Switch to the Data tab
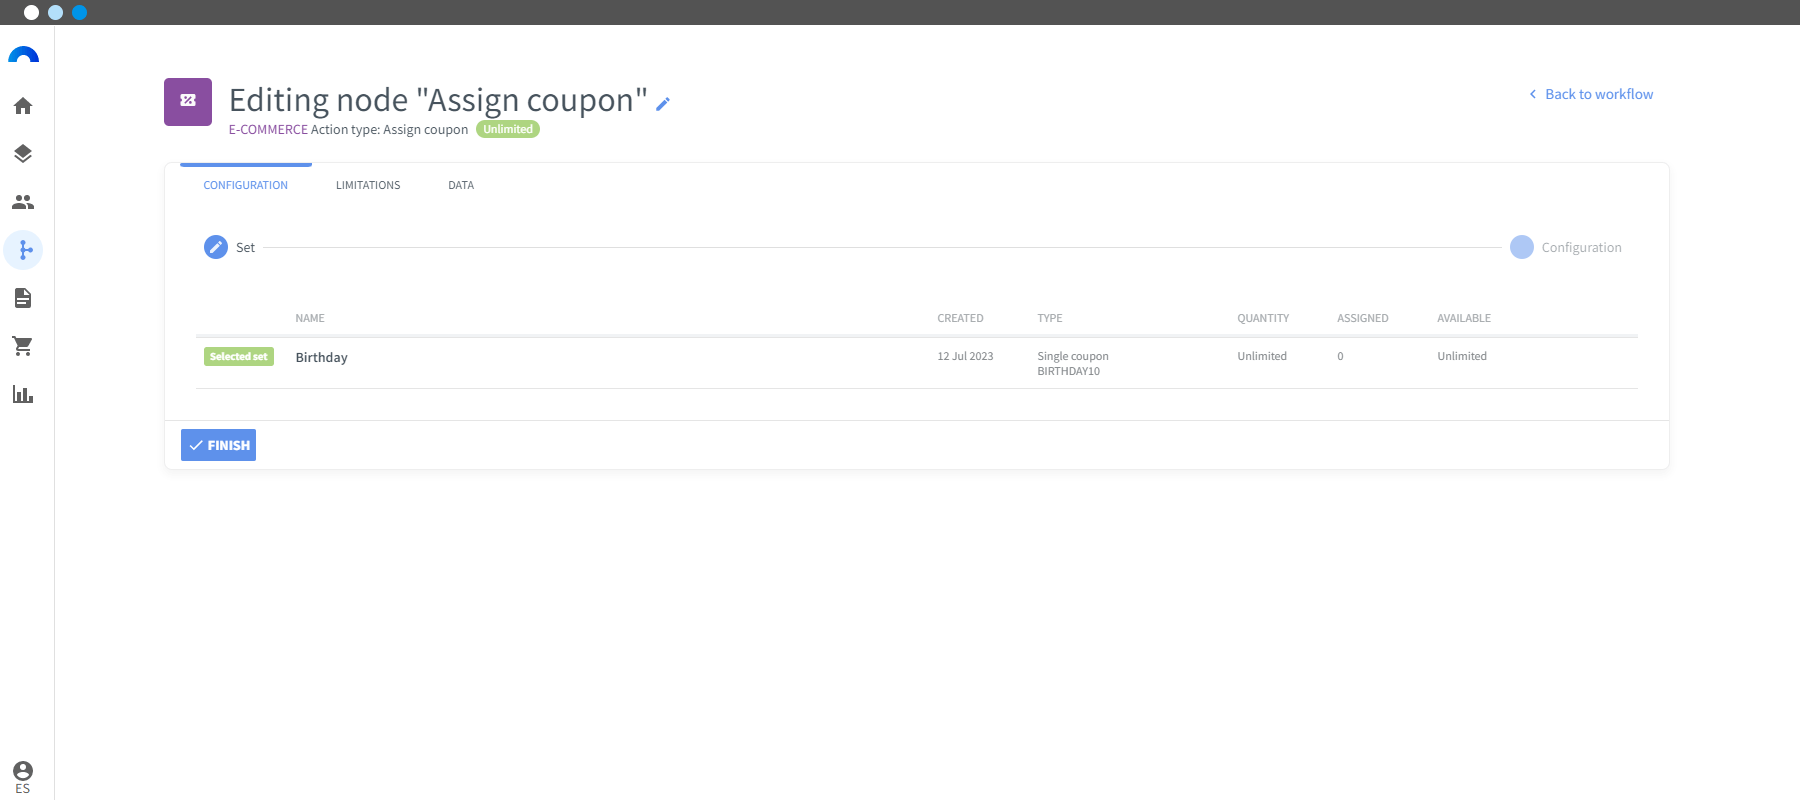The height and width of the screenshot is (800, 1800). [461, 185]
